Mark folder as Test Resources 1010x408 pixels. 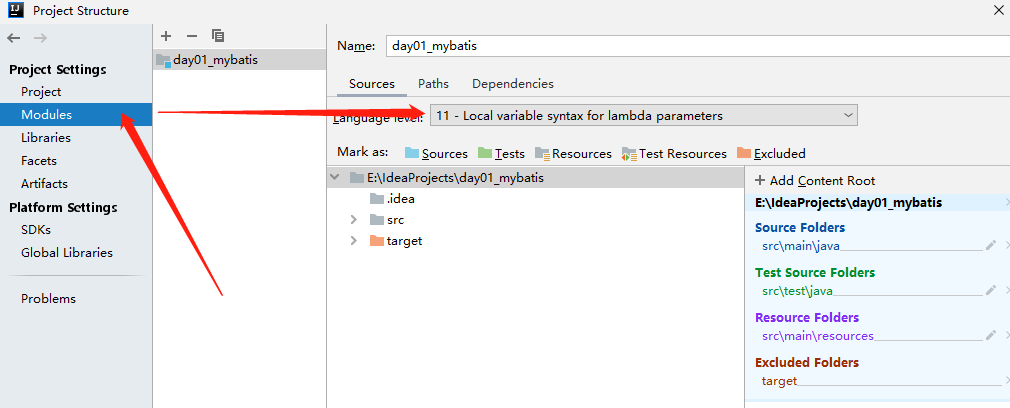(x=674, y=153)
